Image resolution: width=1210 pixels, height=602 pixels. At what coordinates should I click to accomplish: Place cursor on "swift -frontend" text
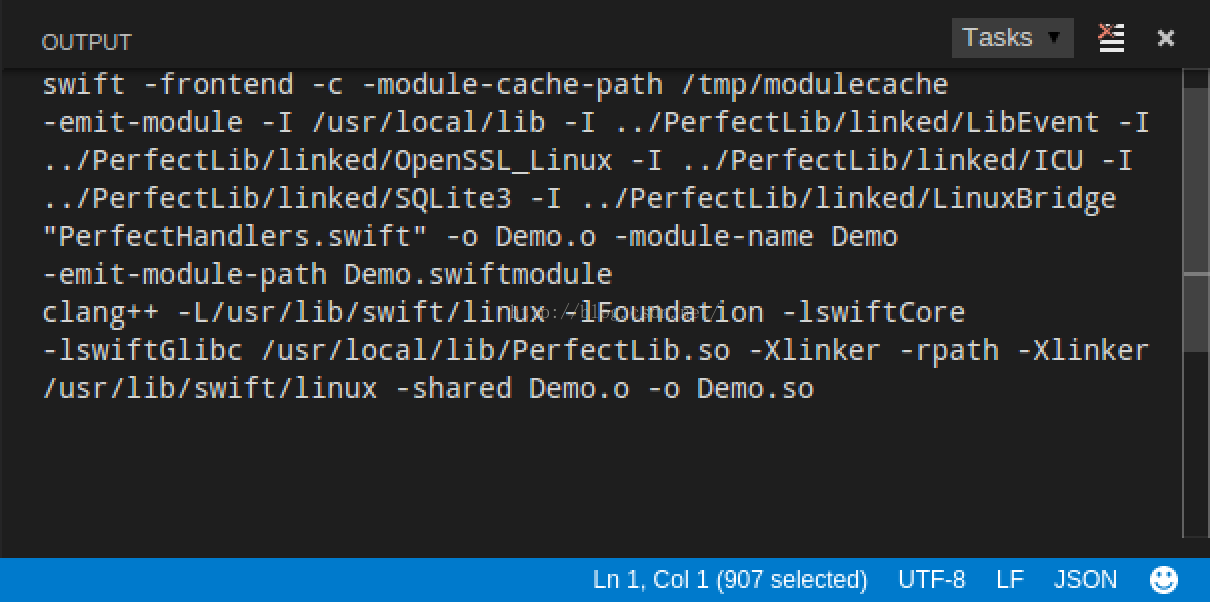coord(168,85)
